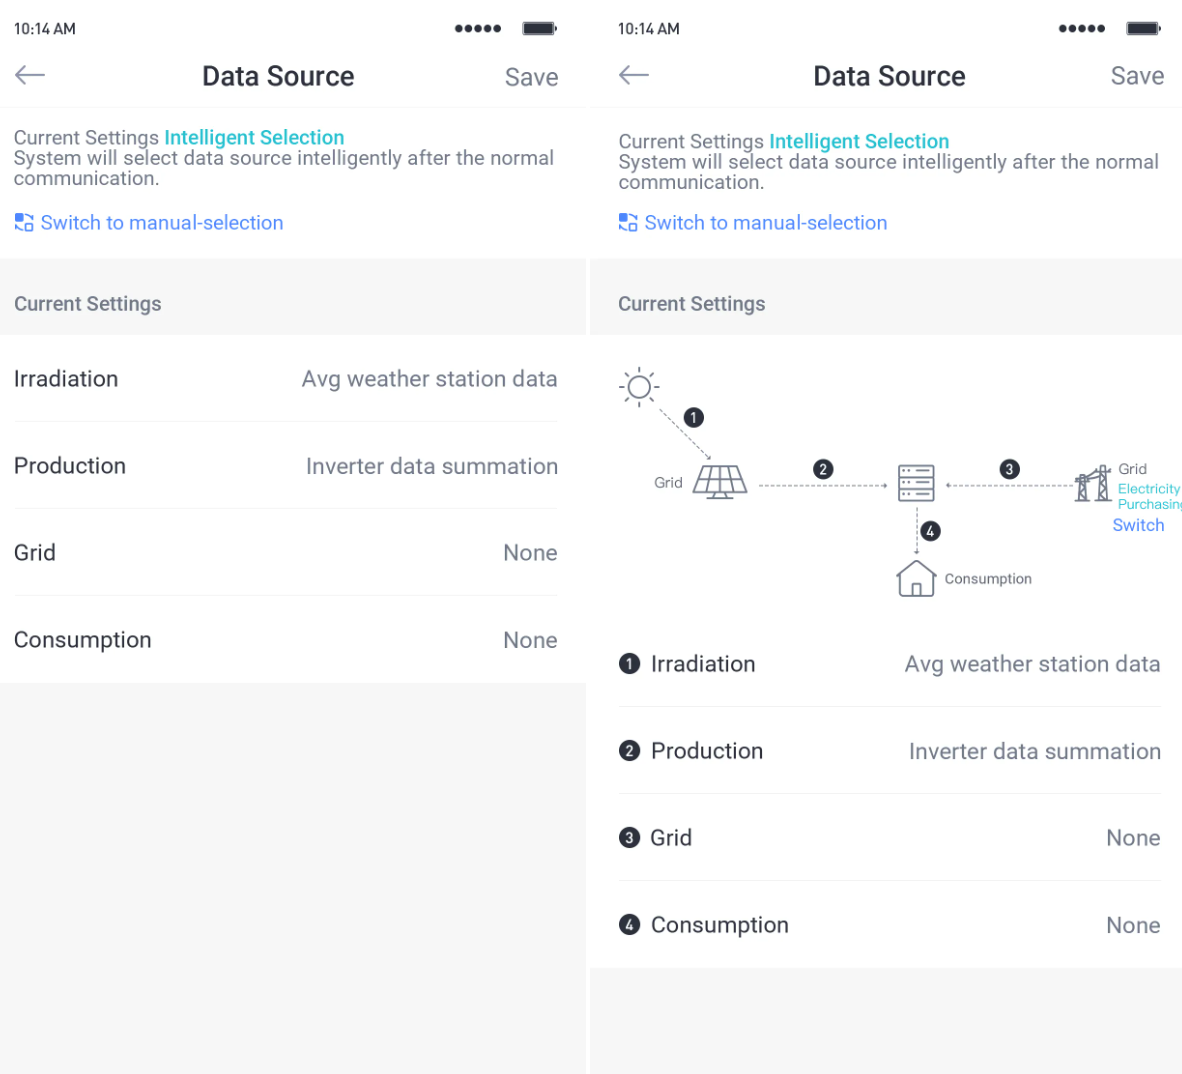Screen dimensions: 1182x1074
Task: Open Grid setting on left screen
Action: click(286, 553)
